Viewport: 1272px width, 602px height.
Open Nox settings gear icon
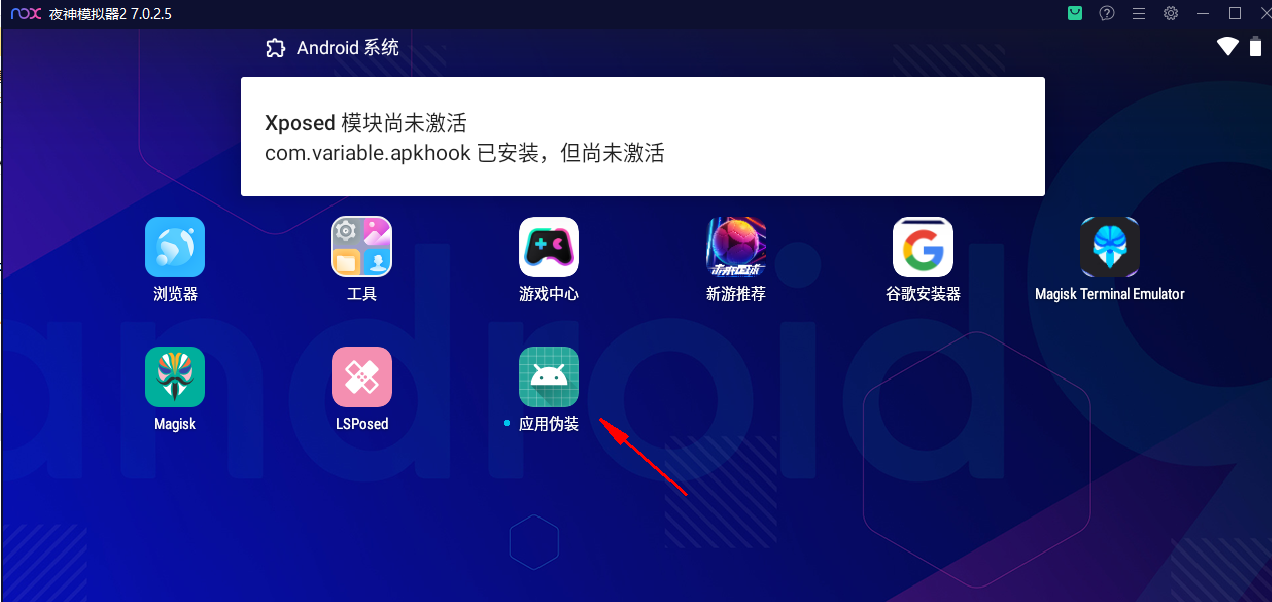(1171, 13)
